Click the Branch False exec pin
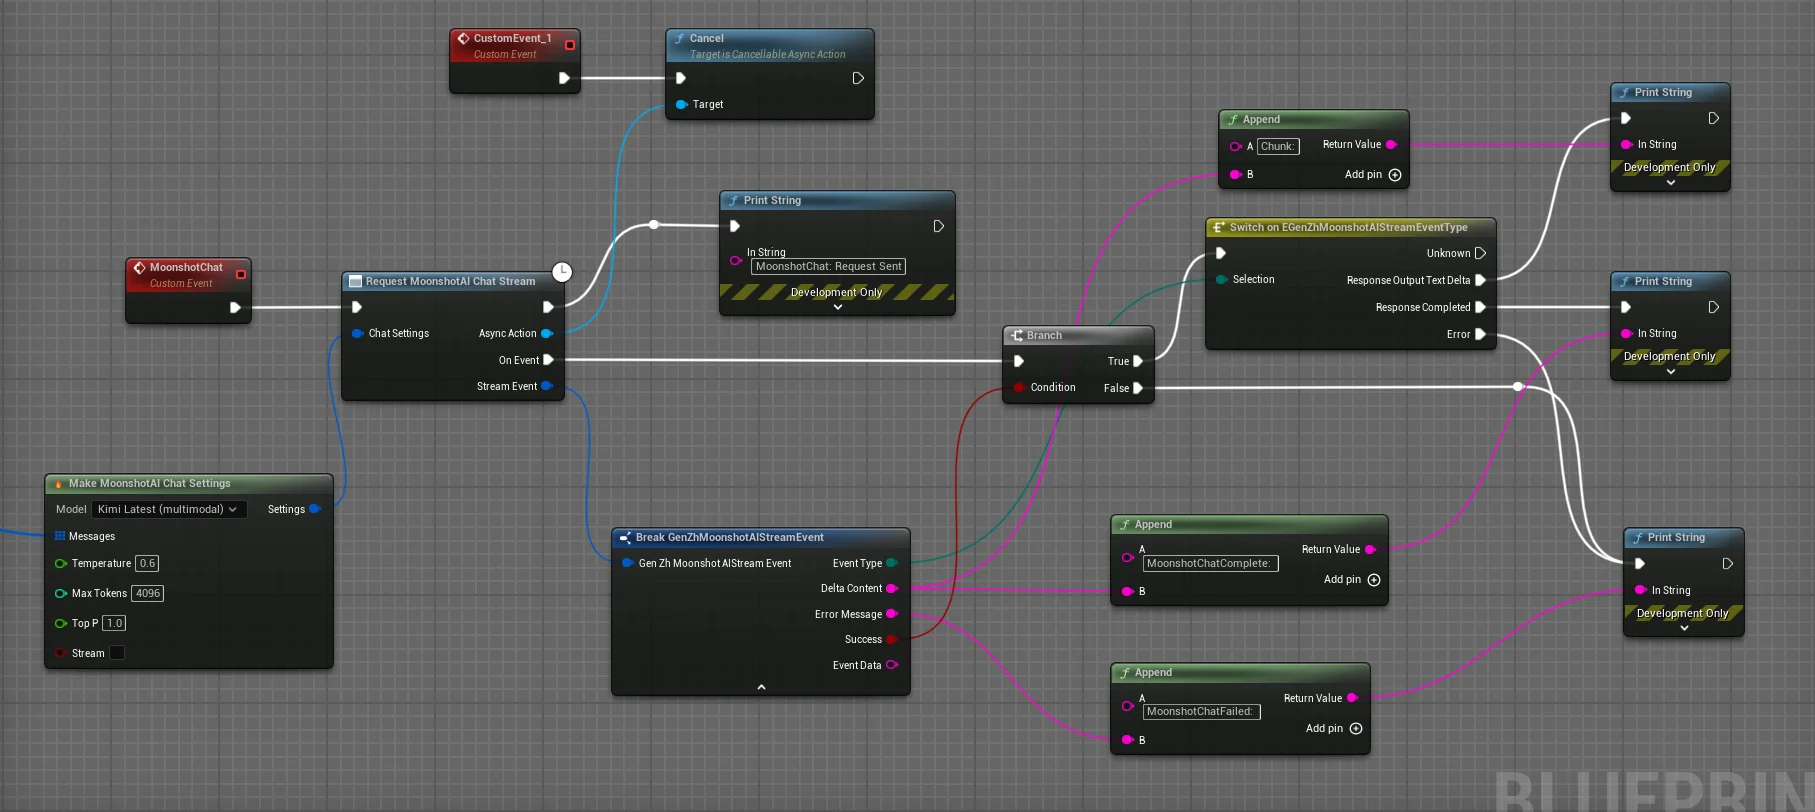Screen dimensions: 1815x812 tap(1138, 388)
